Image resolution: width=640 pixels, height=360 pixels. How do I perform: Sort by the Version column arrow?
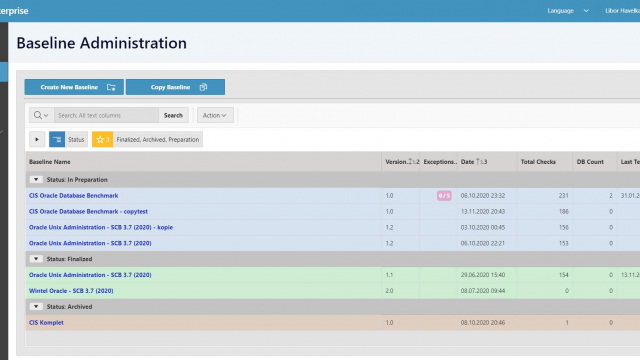point(411,162)
